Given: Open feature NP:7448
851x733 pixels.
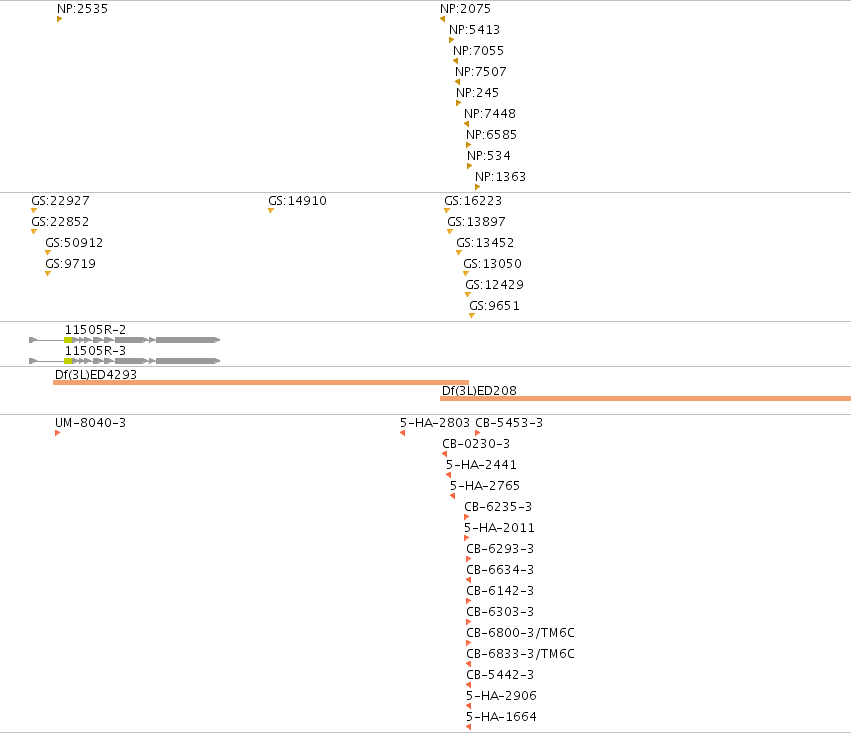Looking at the screenshot, I should click(490, 114).
